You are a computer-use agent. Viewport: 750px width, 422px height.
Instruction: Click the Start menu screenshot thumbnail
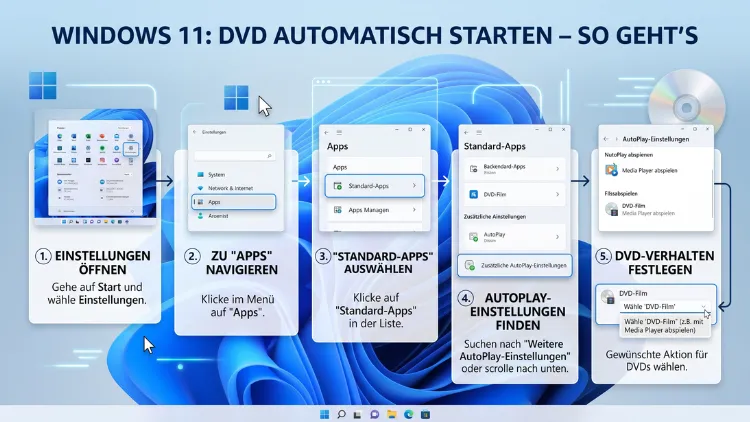[95, 168]
